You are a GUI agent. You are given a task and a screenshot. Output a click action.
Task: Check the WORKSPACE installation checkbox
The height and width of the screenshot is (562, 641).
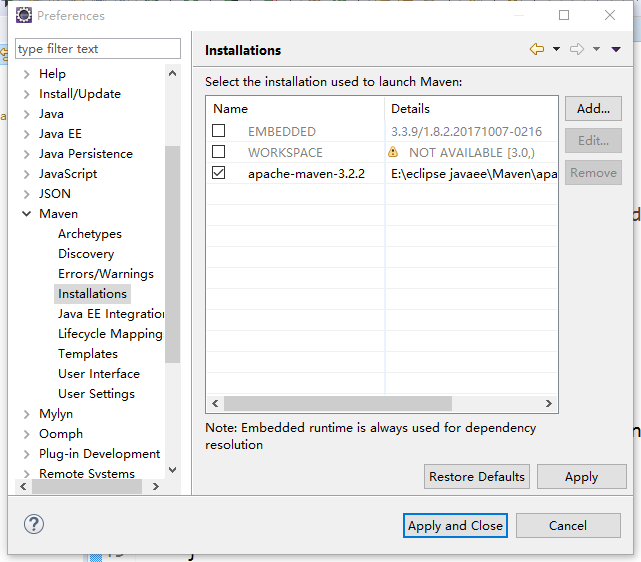tap(219, 152)
